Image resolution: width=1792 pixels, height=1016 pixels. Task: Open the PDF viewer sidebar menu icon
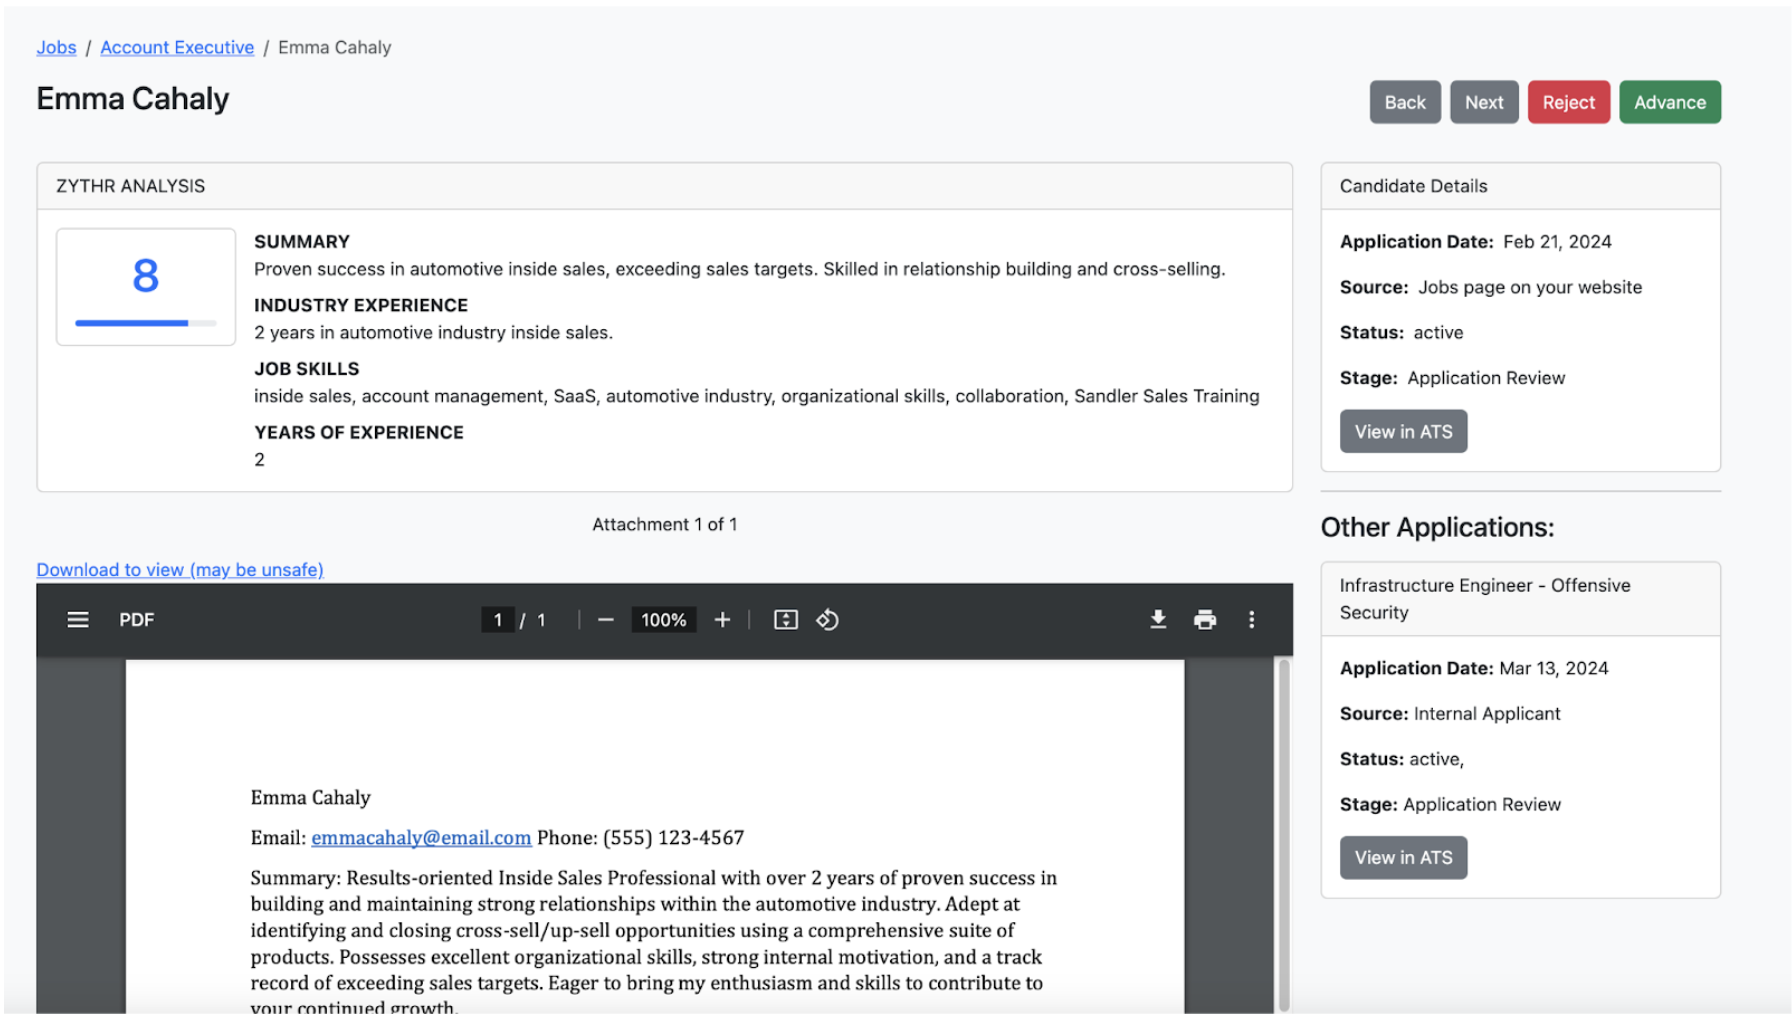pos(78,620)
